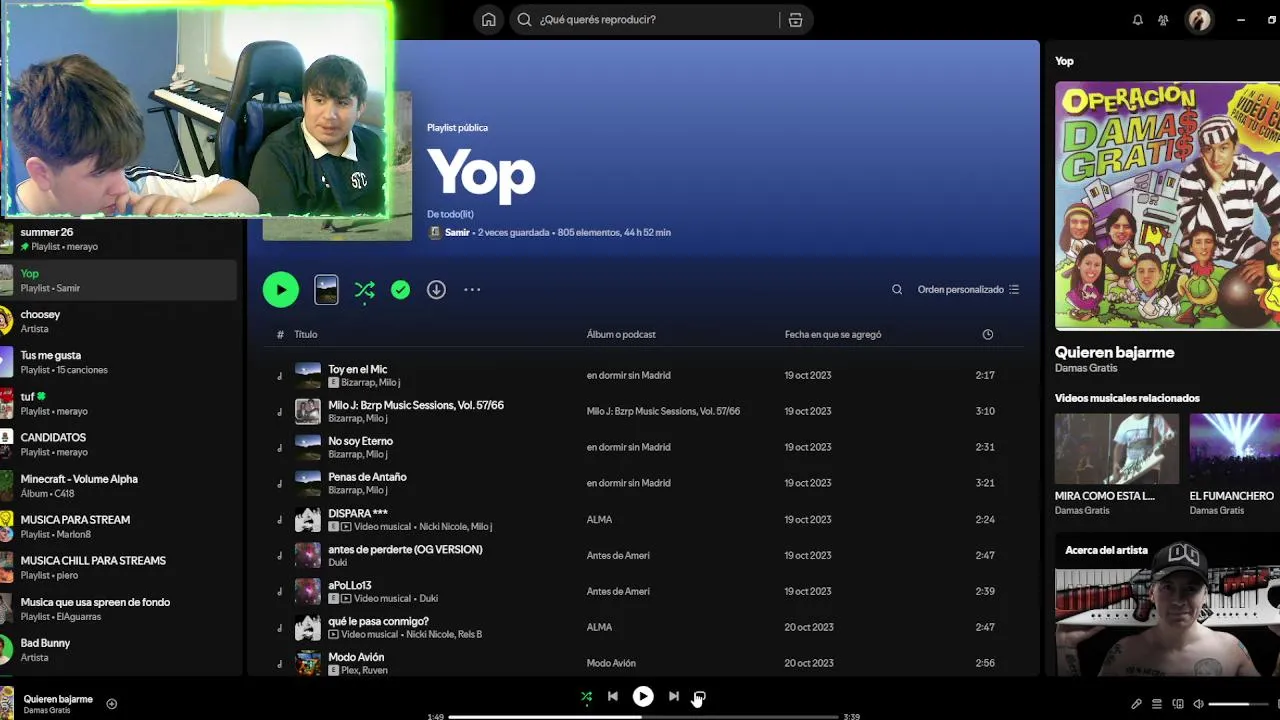Screen dimensions: 1280x720
Task: Sort by 'Álbum o podcast' column header
Action: pyautogui.click(x=621, y=335)
